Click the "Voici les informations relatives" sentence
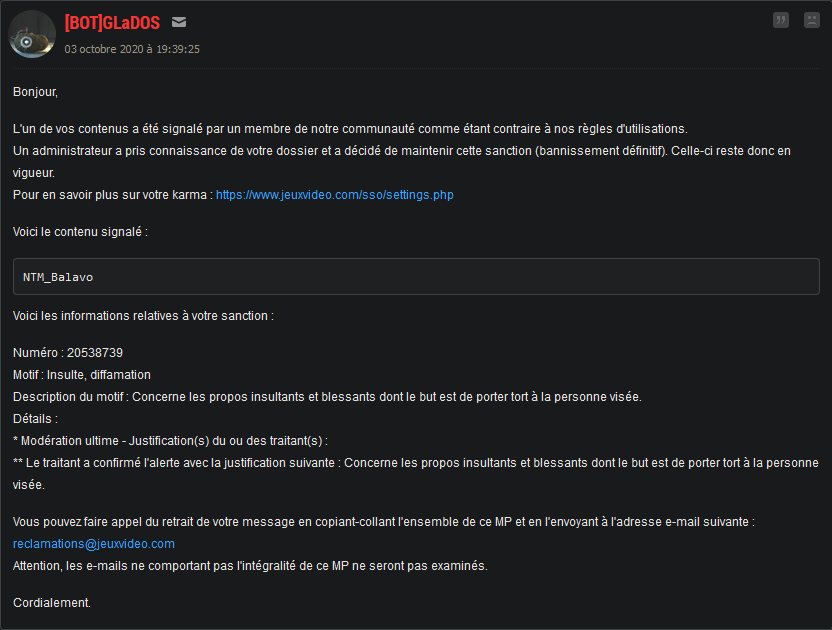 [143, 316]
